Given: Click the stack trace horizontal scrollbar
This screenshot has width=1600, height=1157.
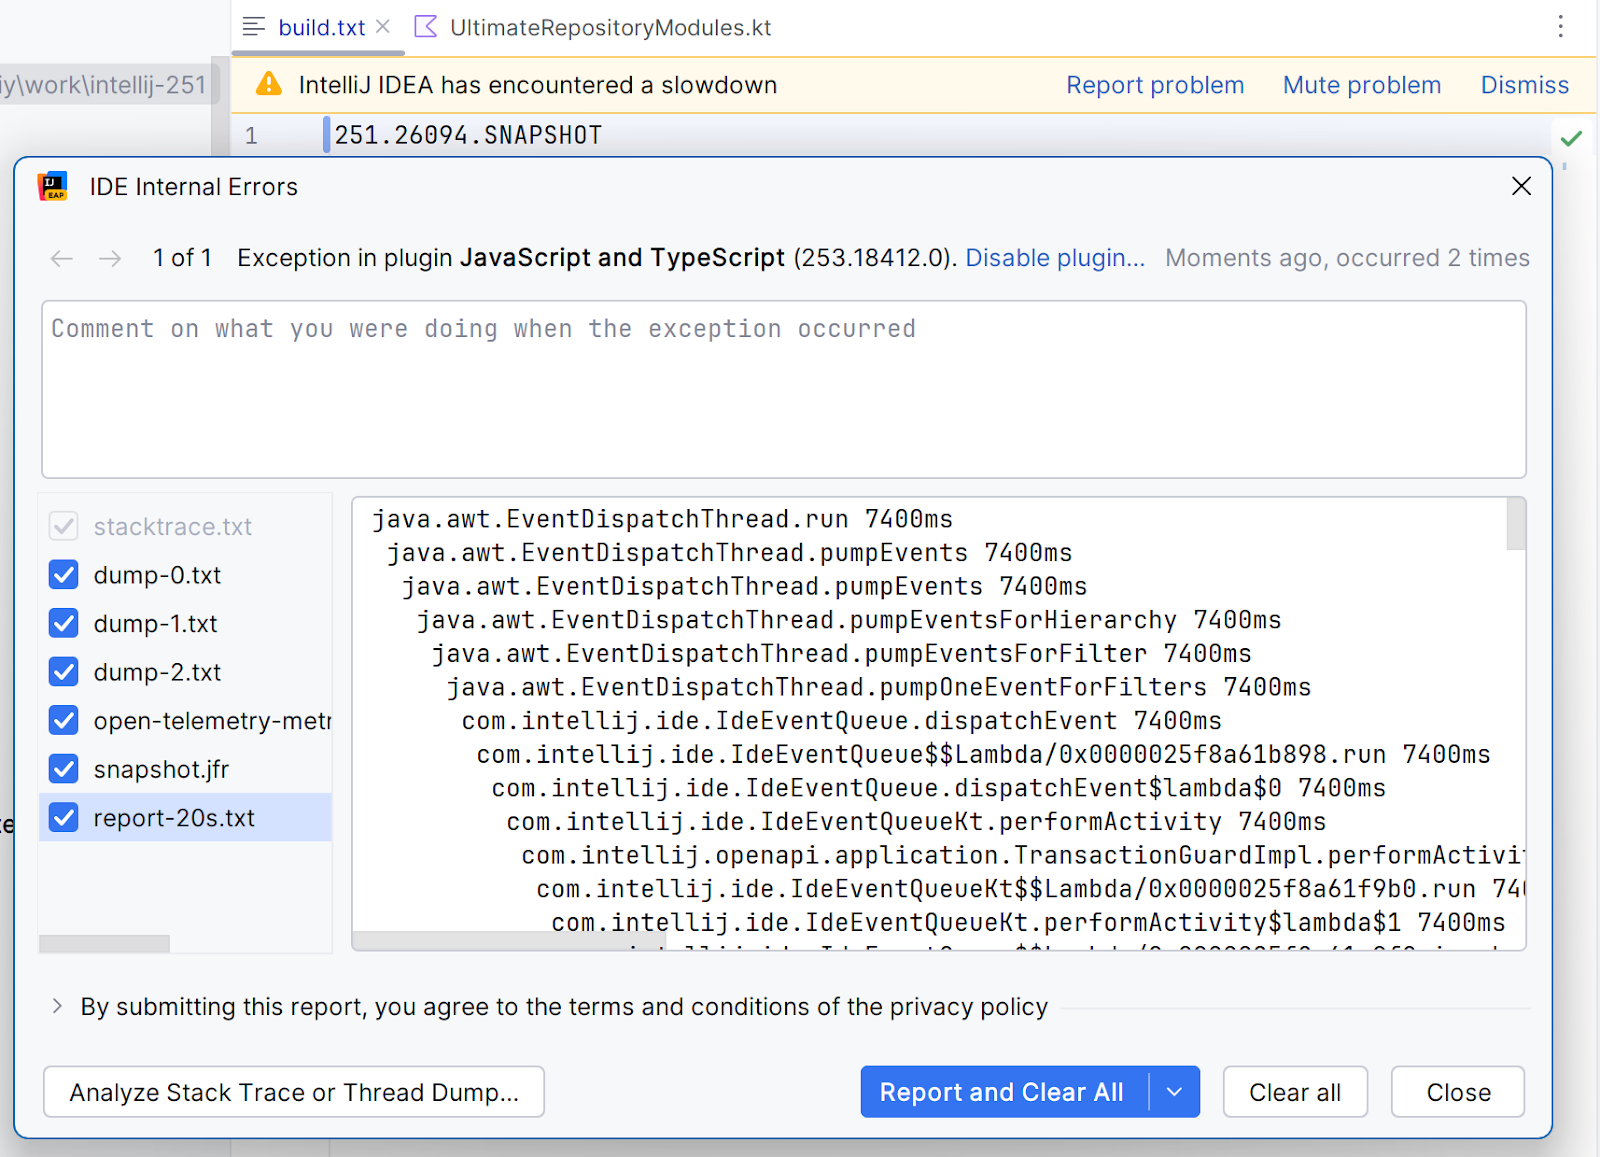Looking at the screenshot, I should [x=508, y=940].
